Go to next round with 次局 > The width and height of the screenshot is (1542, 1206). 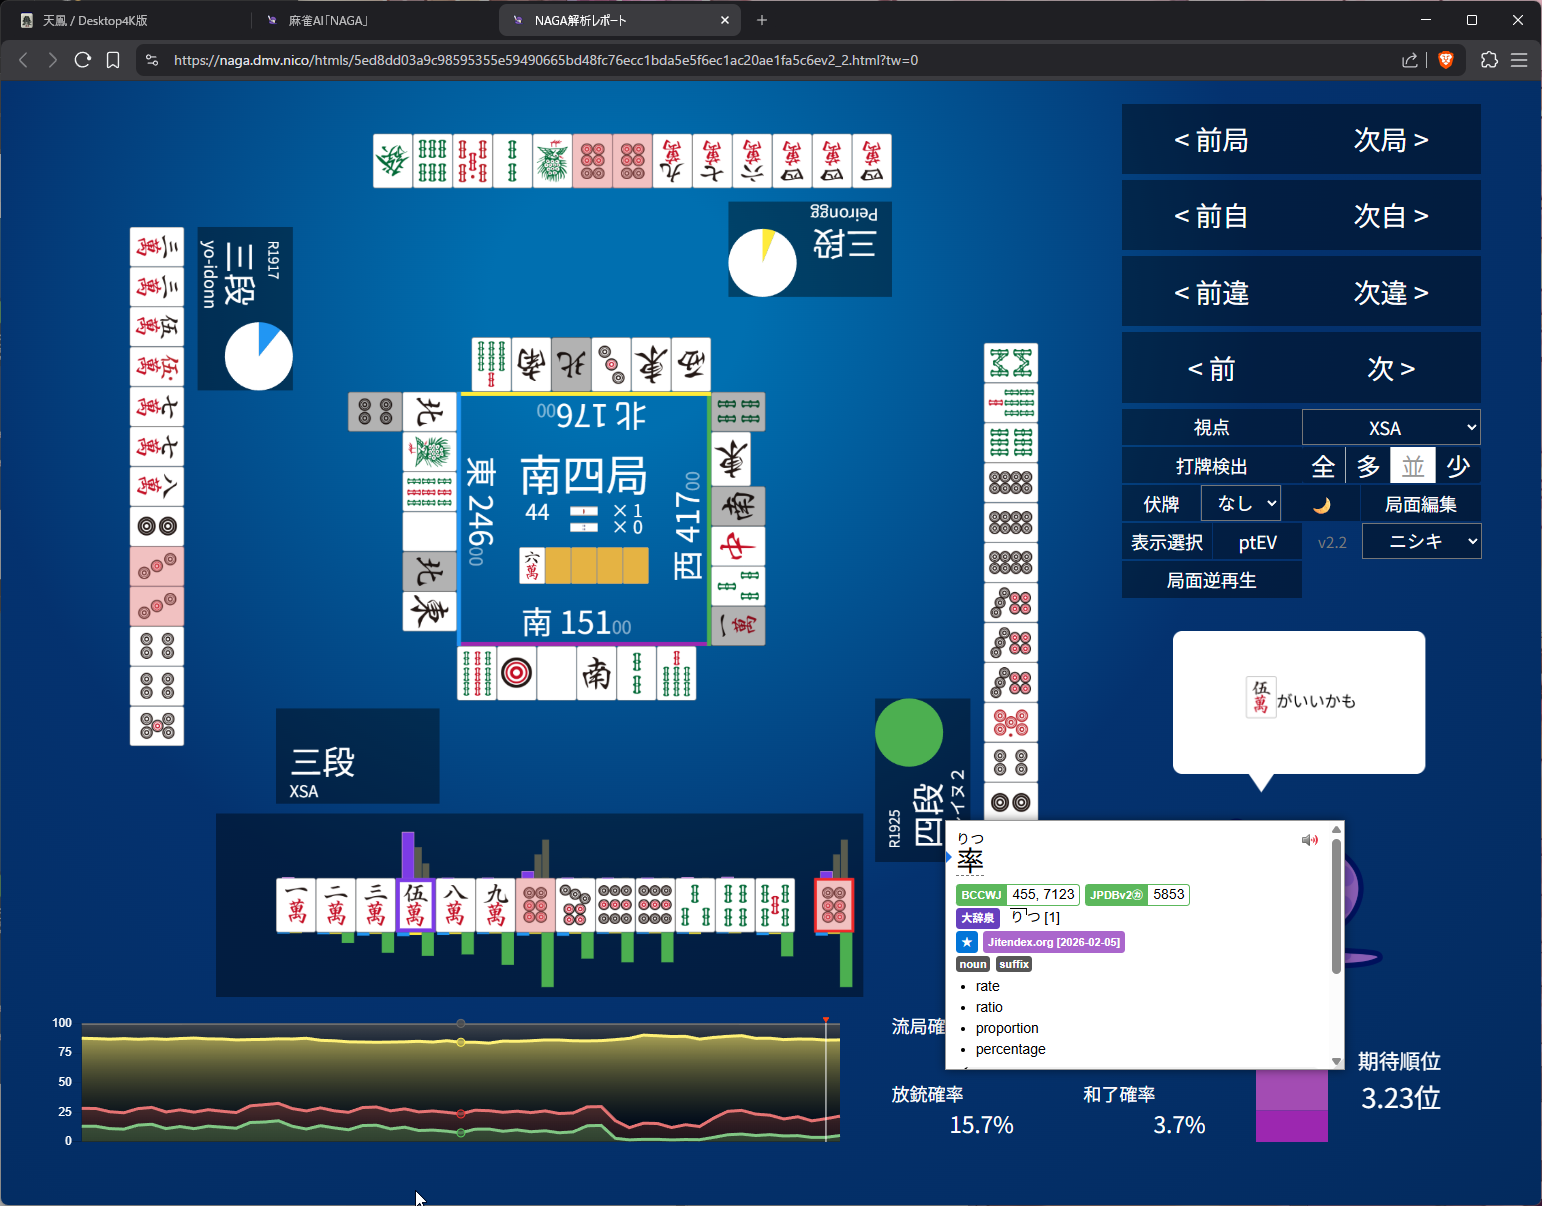point(1390,140)
